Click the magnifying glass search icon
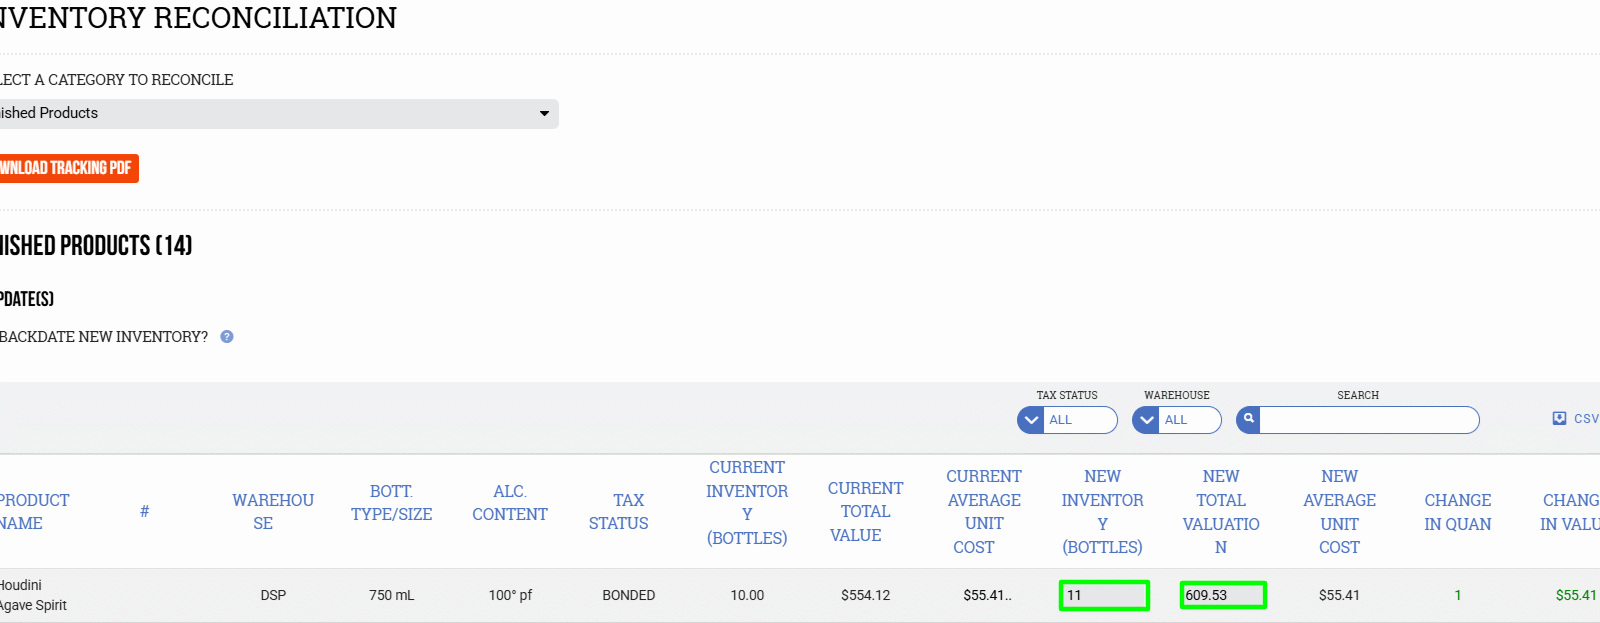Screen dimensions: 1600x623 [x=1248, y=420]
